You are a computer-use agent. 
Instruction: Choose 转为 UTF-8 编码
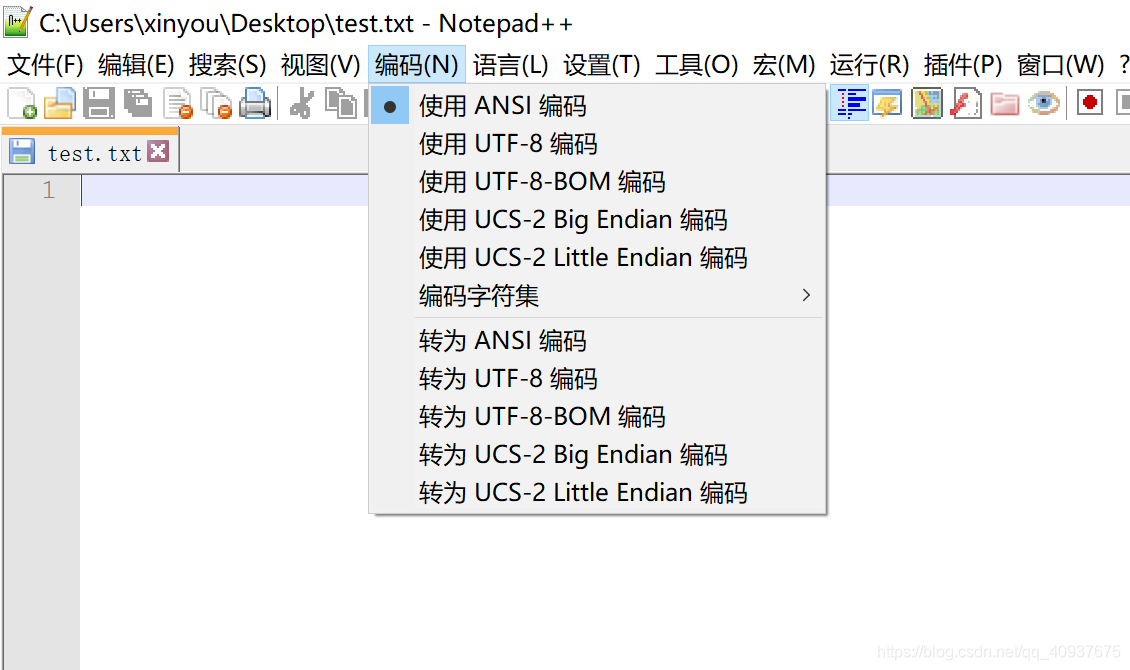pyautogui.click(x=597, y=379)
